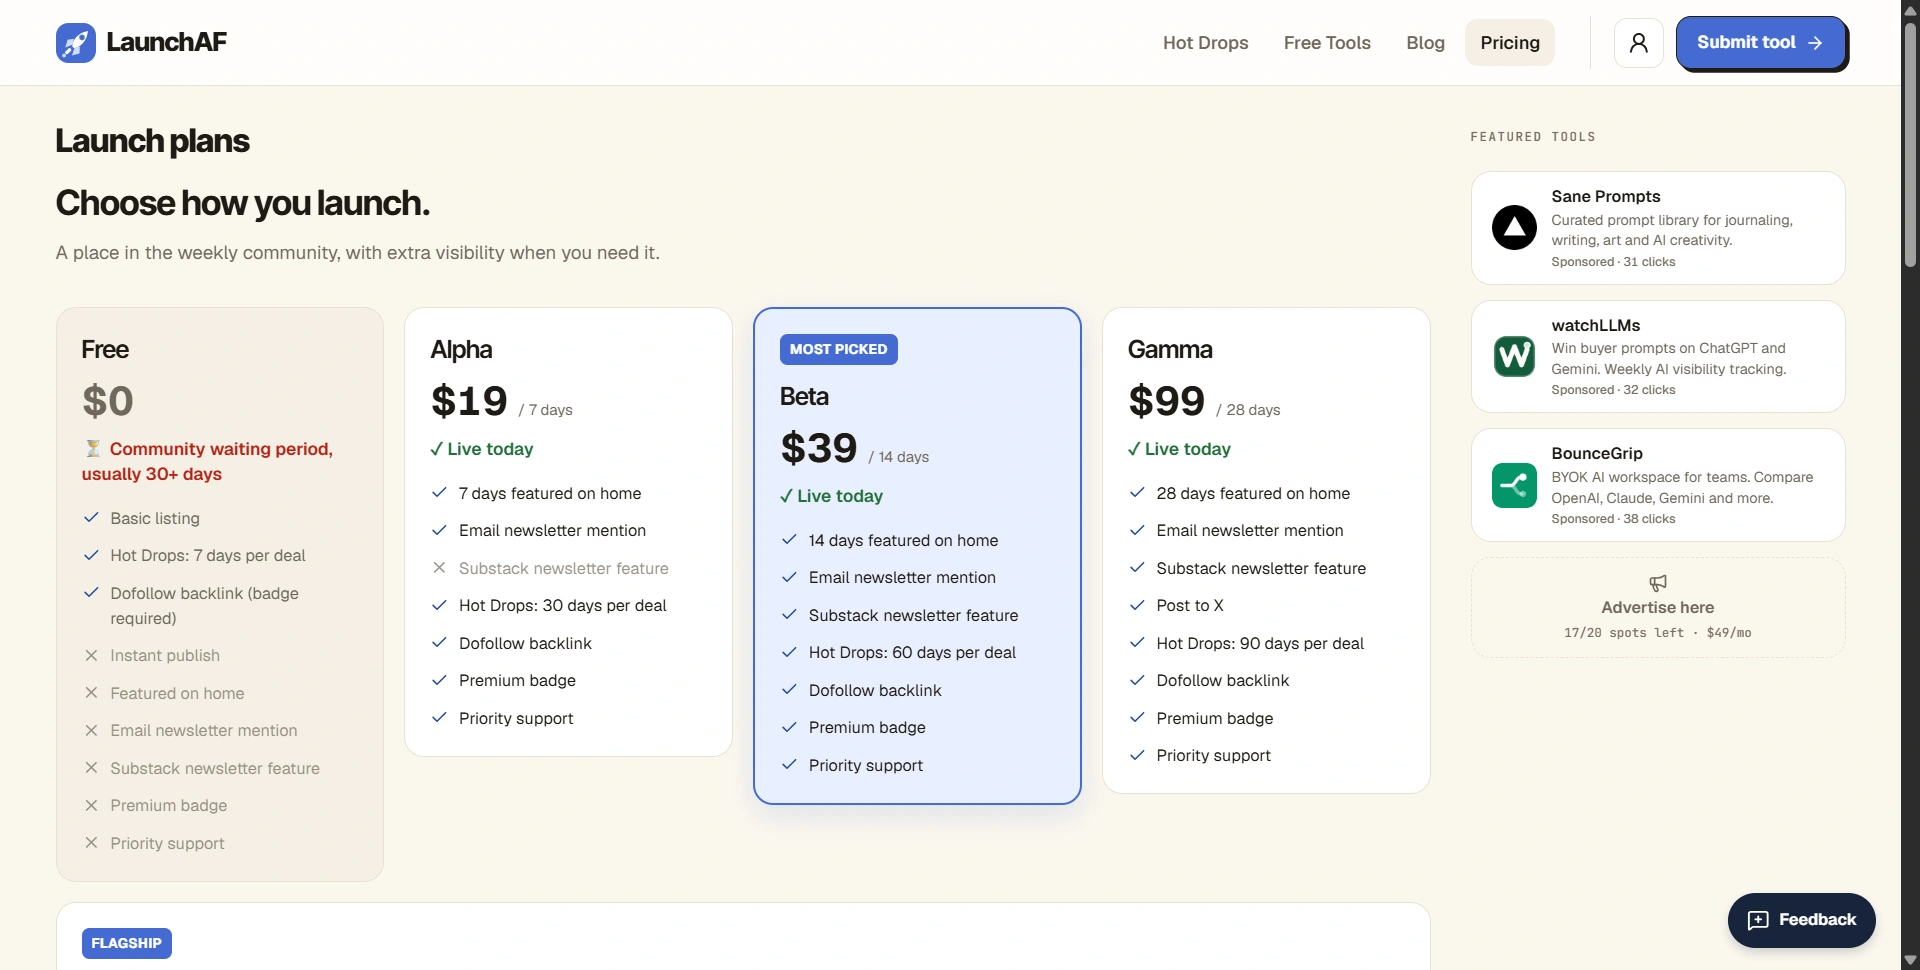Click the LaunchAF rocket logo icon

76,43
